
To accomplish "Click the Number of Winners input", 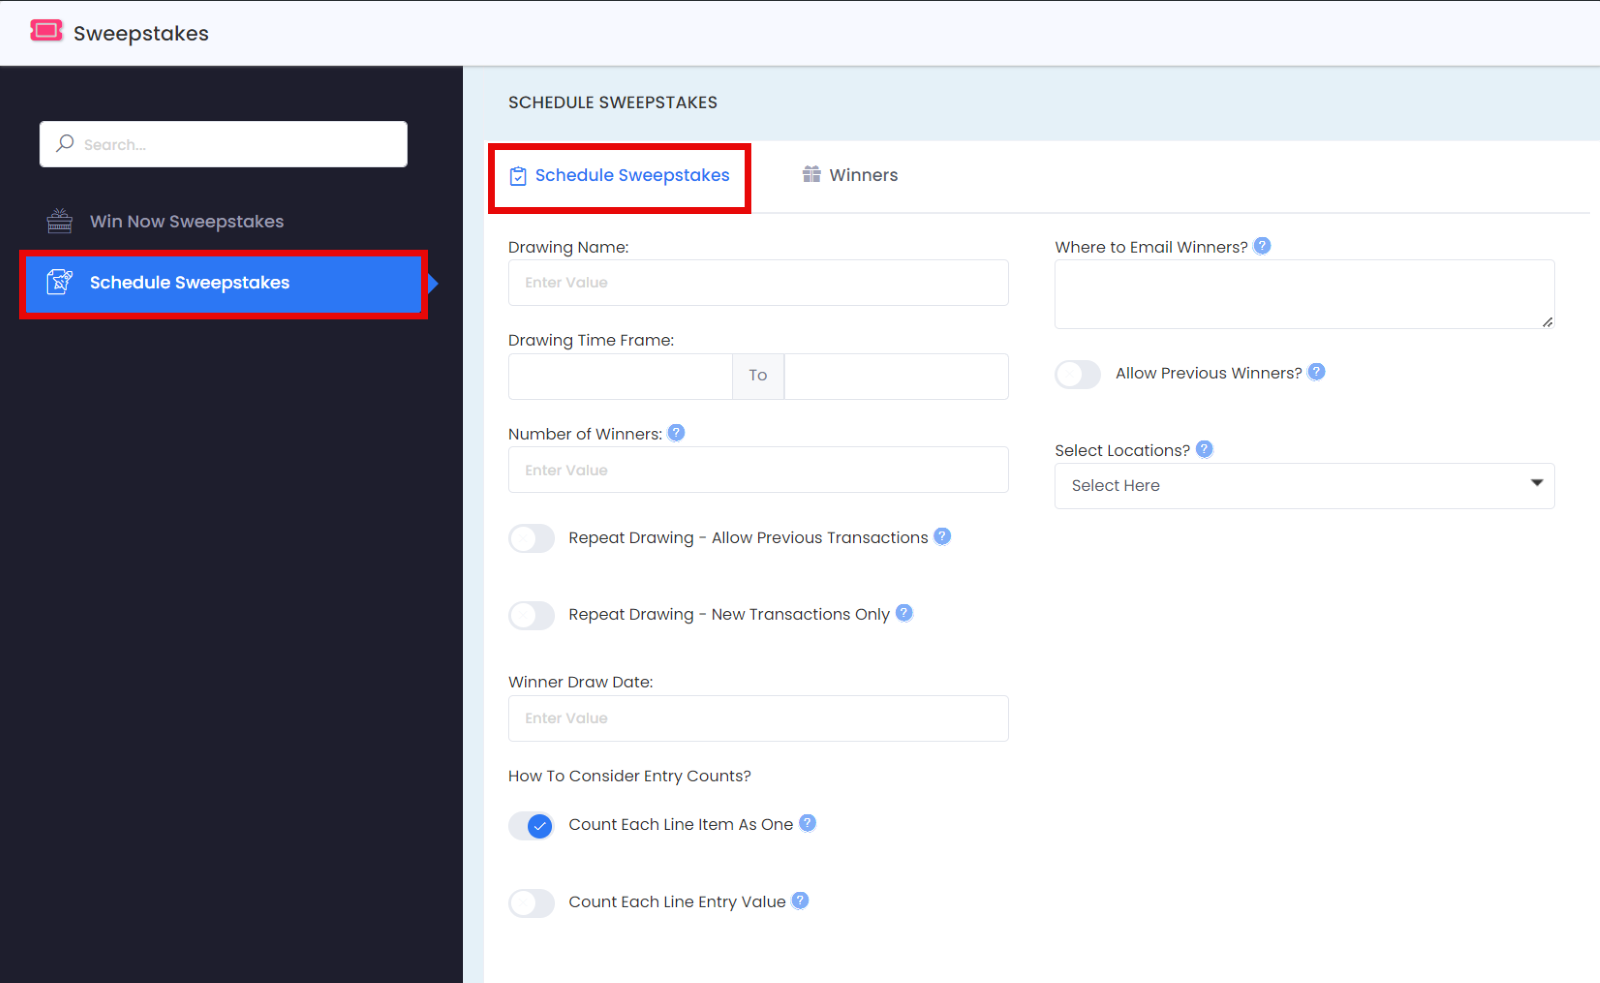I will click(758, 470).
